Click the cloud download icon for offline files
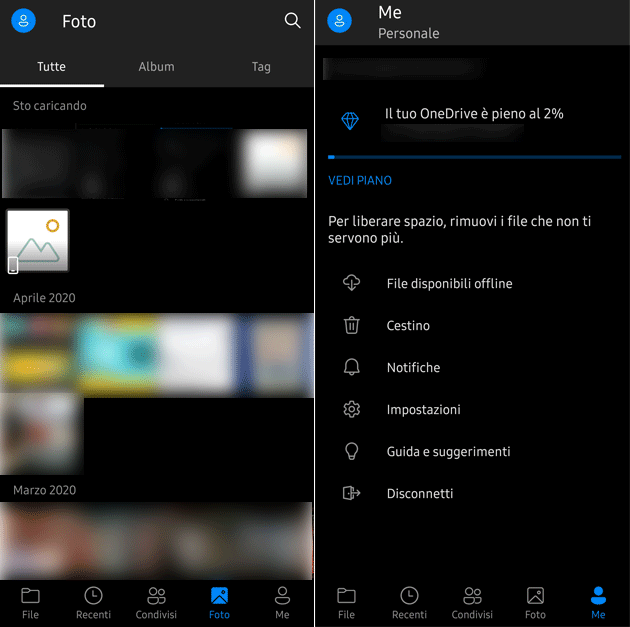The height and width of the screenshot is (627, 630). tap(351, 283)
